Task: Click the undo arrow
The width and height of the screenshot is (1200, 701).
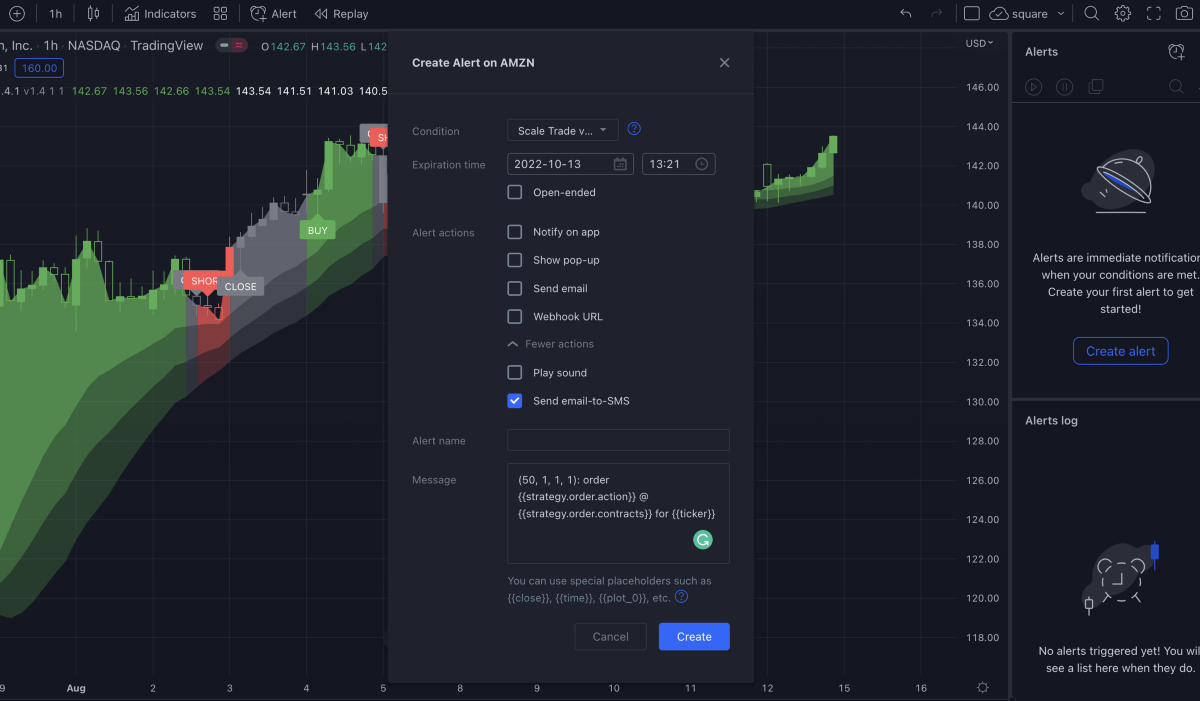Action: pos(906,14)
